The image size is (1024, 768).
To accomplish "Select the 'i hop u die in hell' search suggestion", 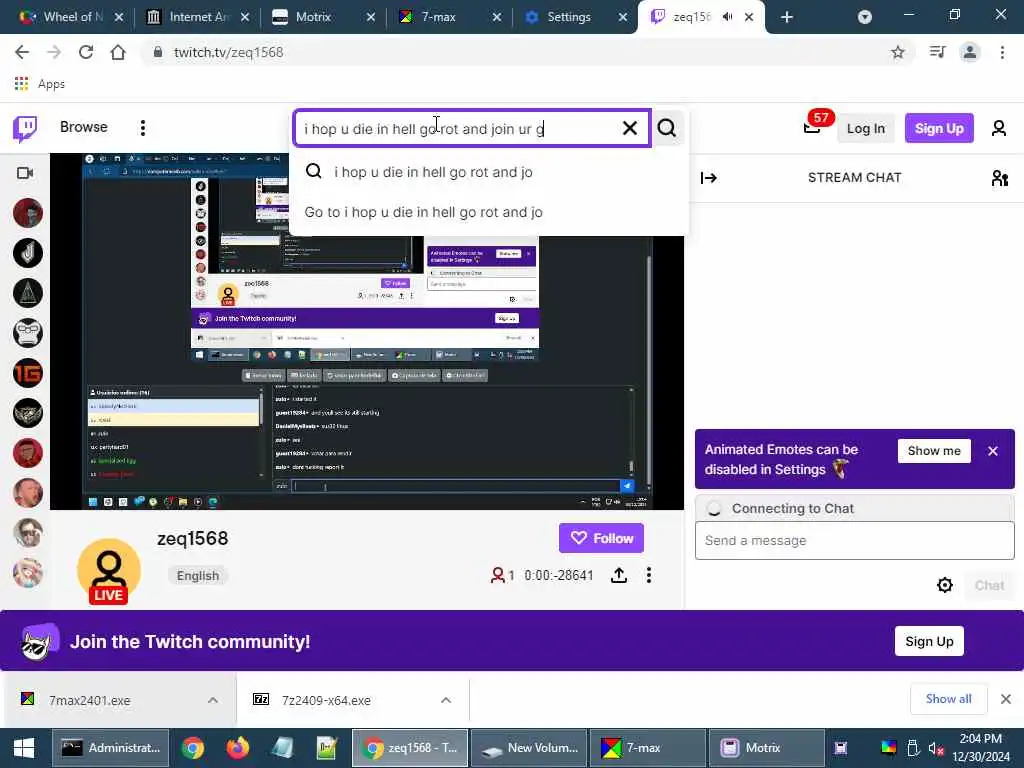I will pyautogui.click(x=488, y=172).
